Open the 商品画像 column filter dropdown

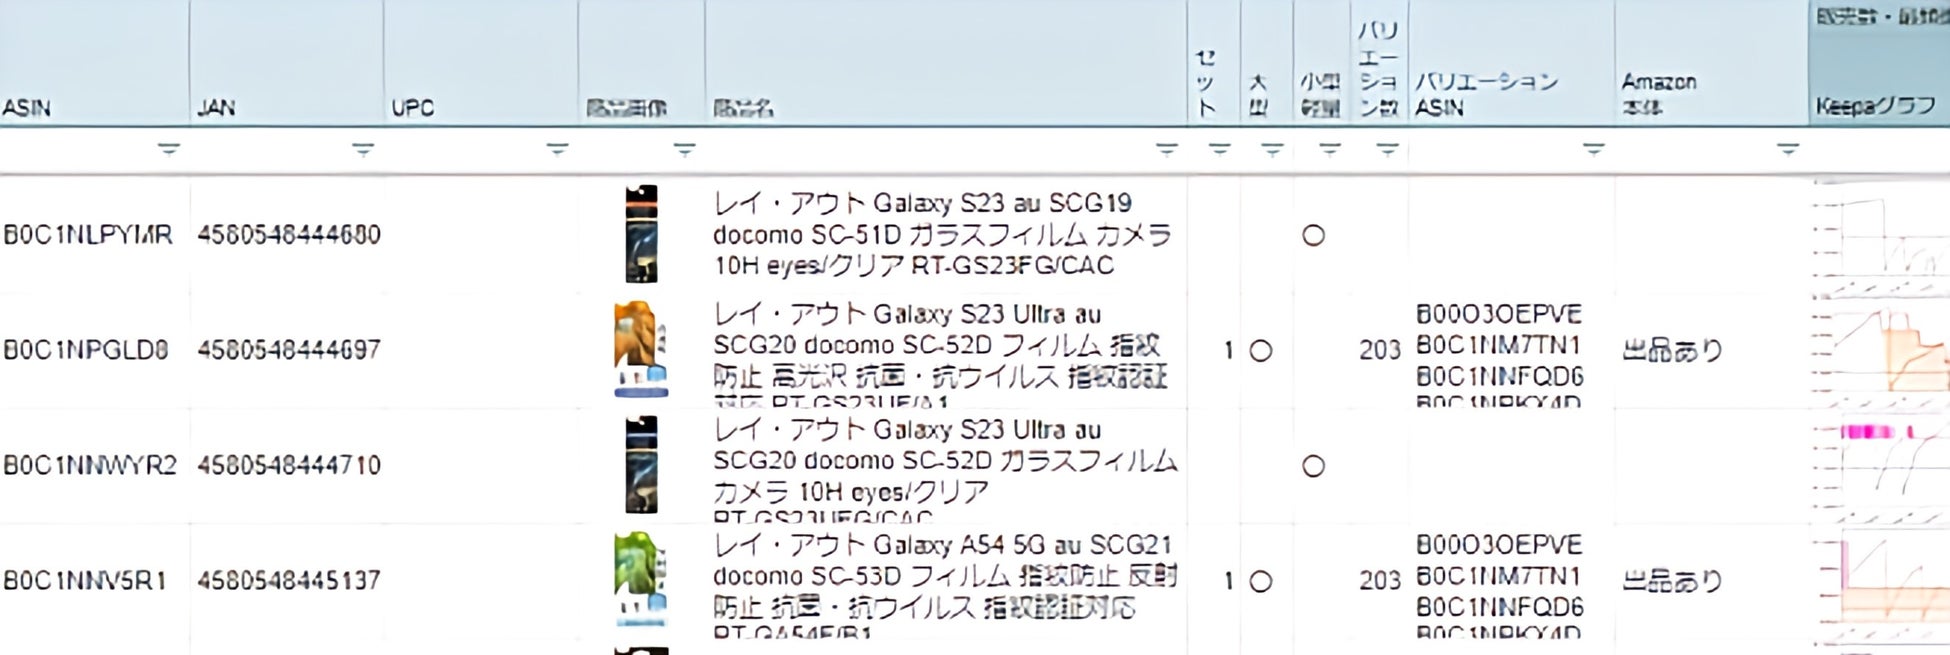pos(684,150)
